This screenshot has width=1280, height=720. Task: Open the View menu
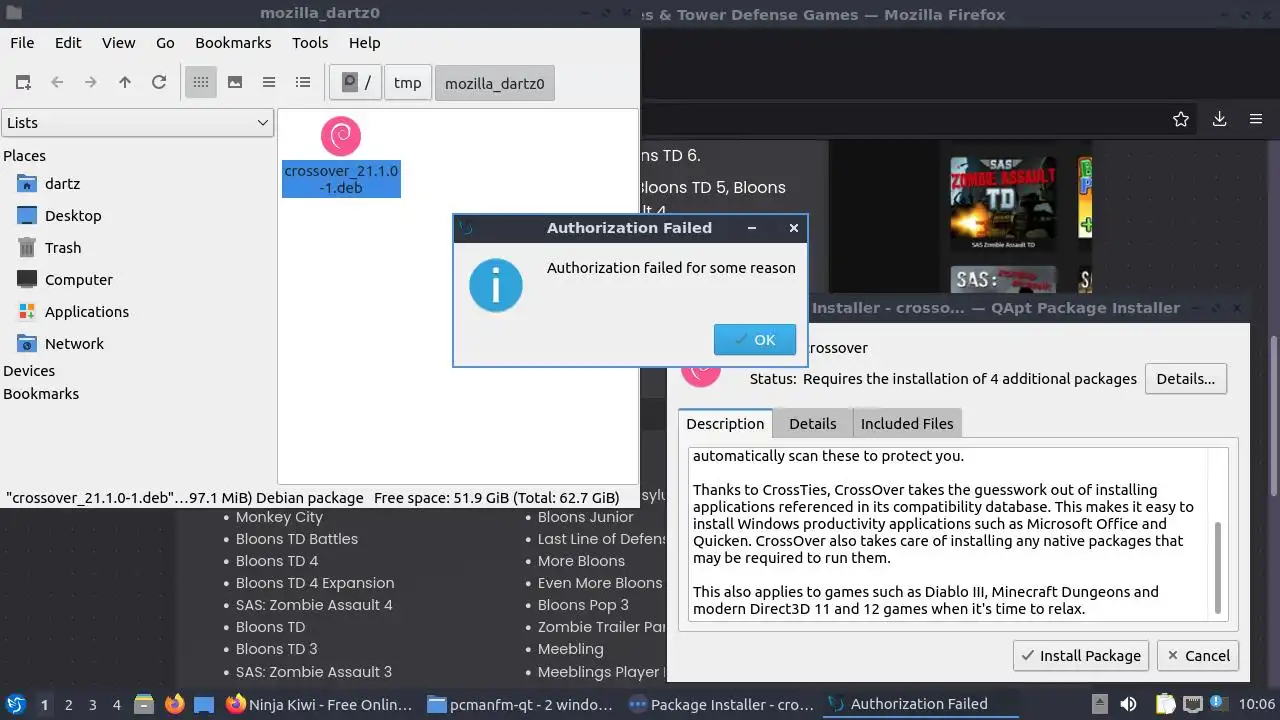(118, 42)
